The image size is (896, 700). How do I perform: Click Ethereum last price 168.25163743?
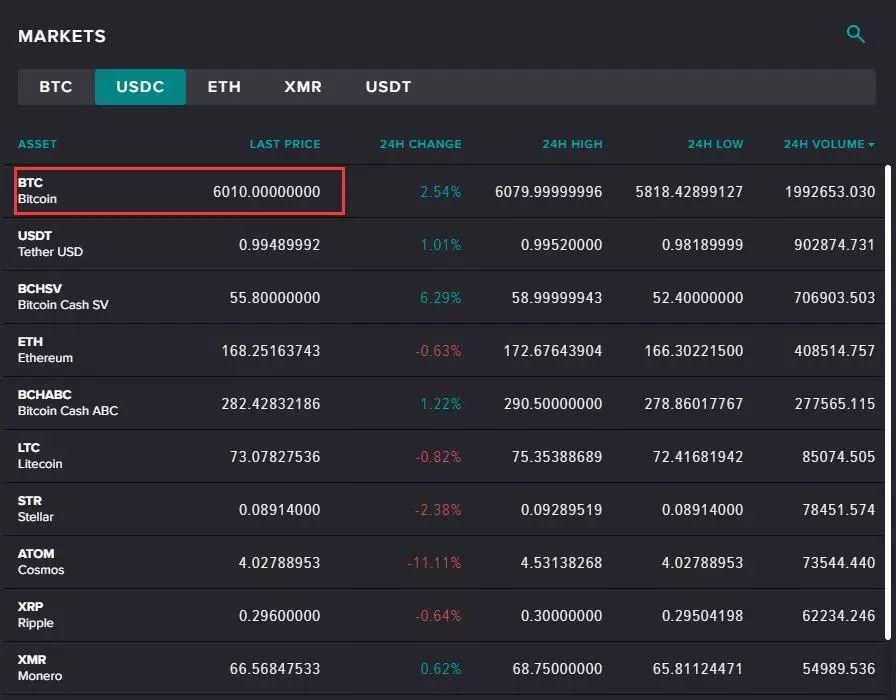[x=271, y=350]
